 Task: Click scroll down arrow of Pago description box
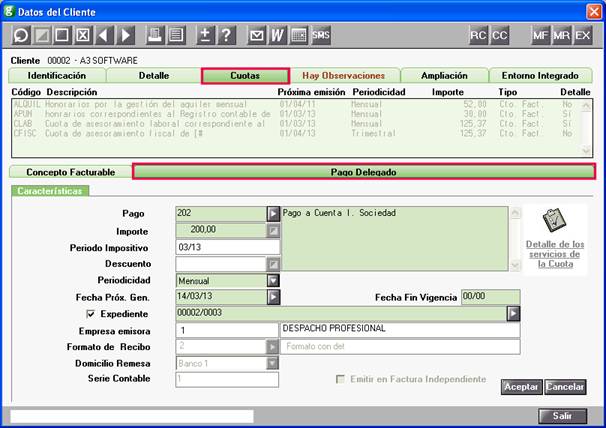(x=515, y=265)
